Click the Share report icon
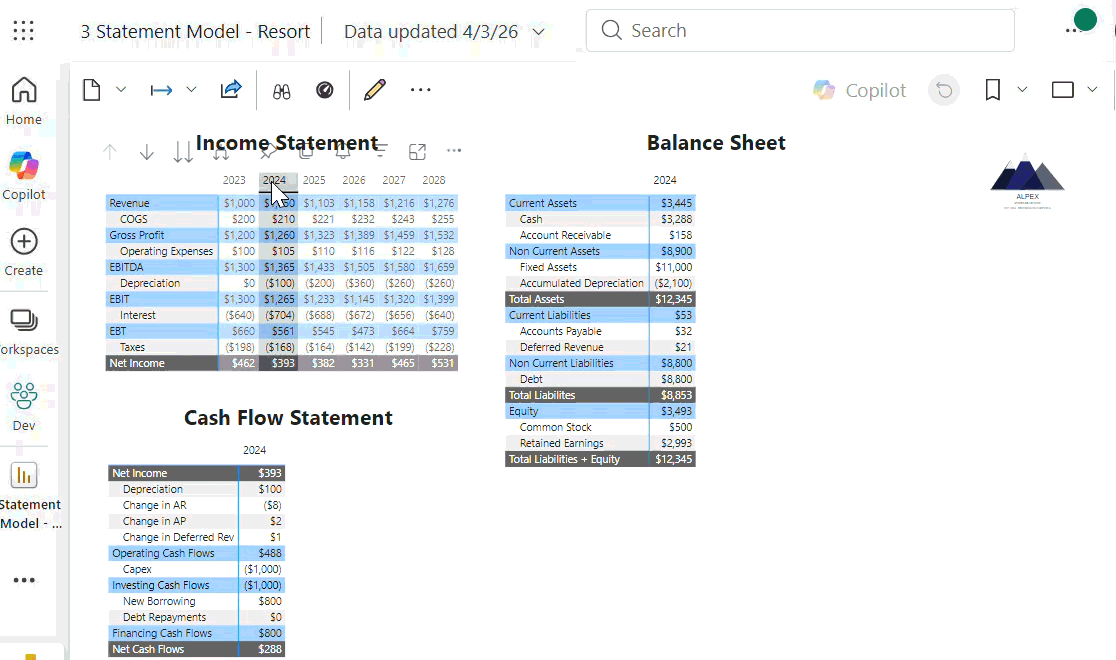This screenshot has height=660, width=1116. (231, 90)
